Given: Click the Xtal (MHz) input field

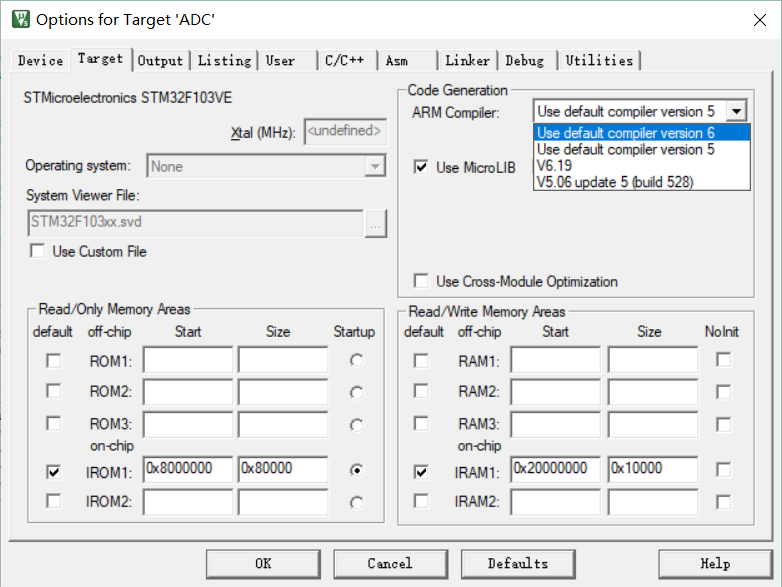Looking at the screenshot, I should click(x=345, y=132).
